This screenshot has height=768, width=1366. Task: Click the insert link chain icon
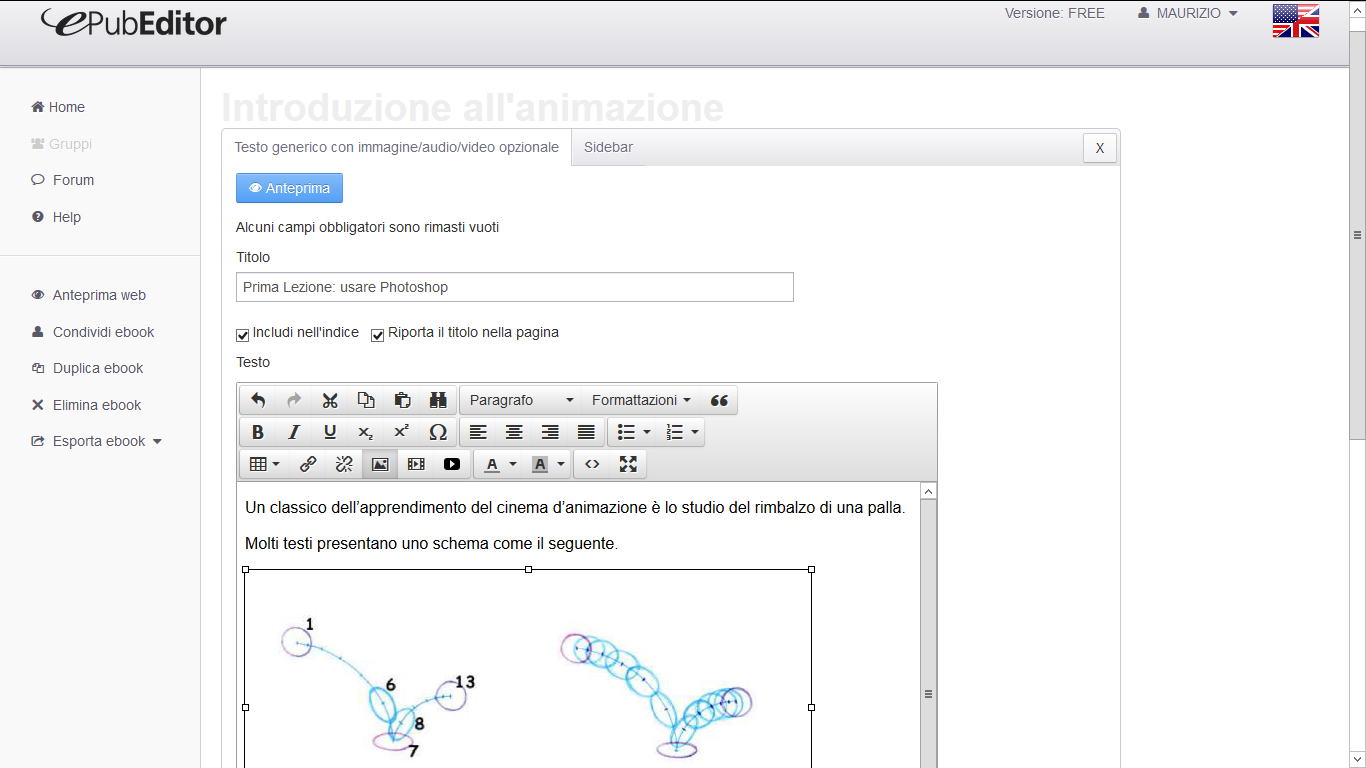coord(308,464)
